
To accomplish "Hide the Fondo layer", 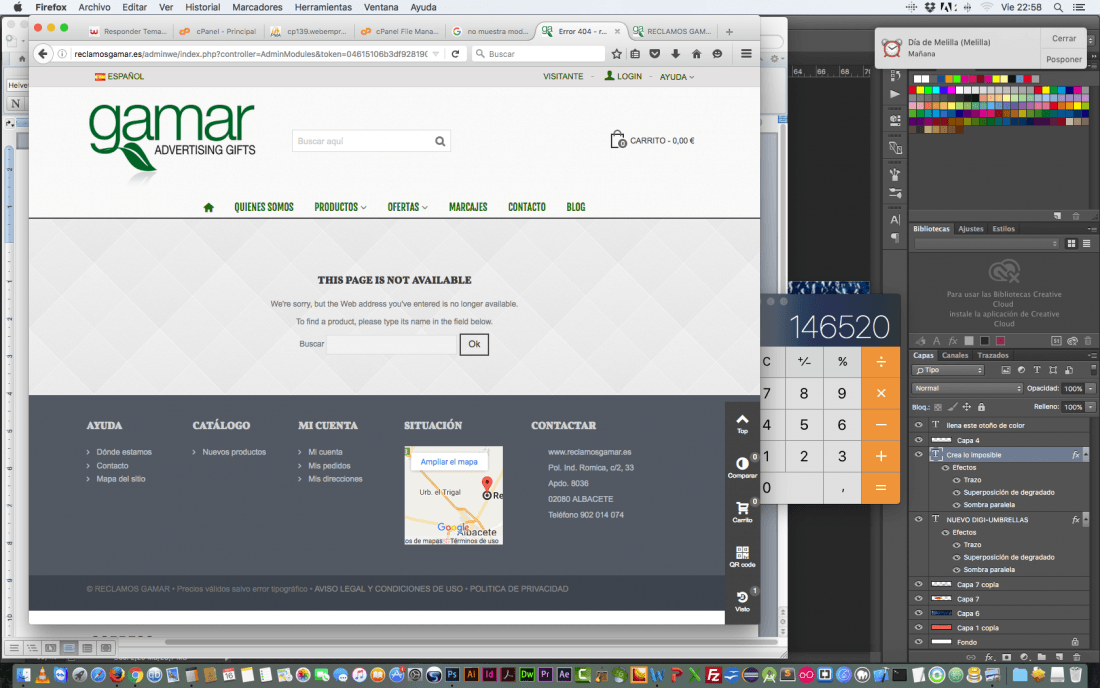I will click(x=918, y=642).
